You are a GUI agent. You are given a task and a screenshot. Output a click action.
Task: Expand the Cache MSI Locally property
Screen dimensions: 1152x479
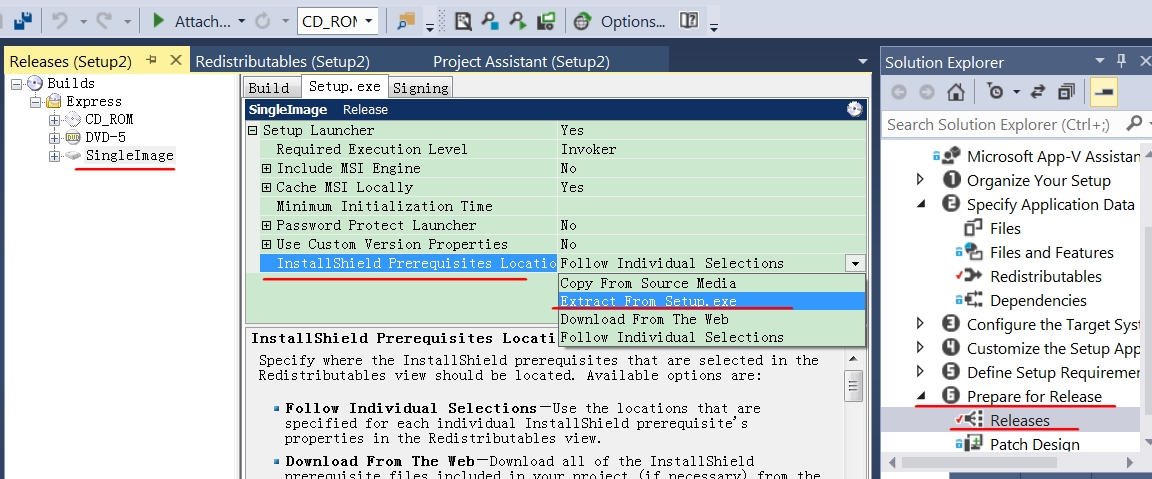[267, 187]
